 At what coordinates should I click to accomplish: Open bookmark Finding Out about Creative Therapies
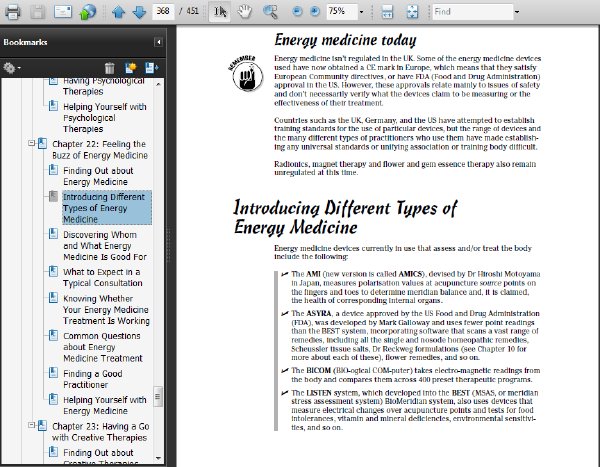coord(98,457)
